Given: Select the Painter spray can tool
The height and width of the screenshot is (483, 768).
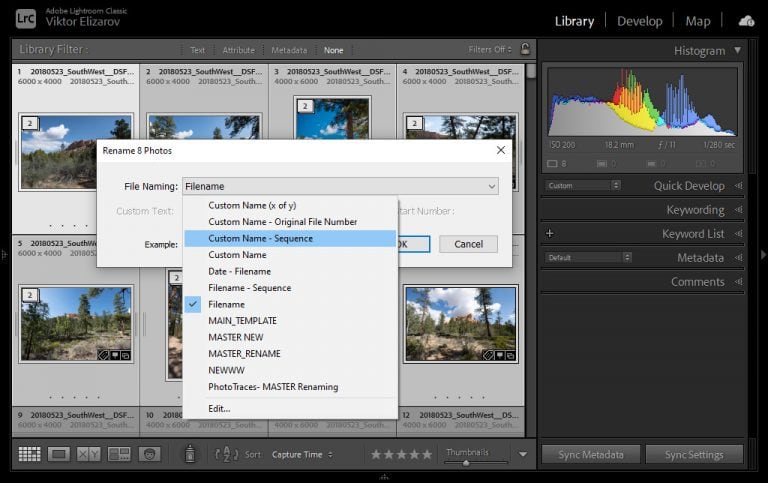Looking at the screenshot, I should click(x=190, y=454).
